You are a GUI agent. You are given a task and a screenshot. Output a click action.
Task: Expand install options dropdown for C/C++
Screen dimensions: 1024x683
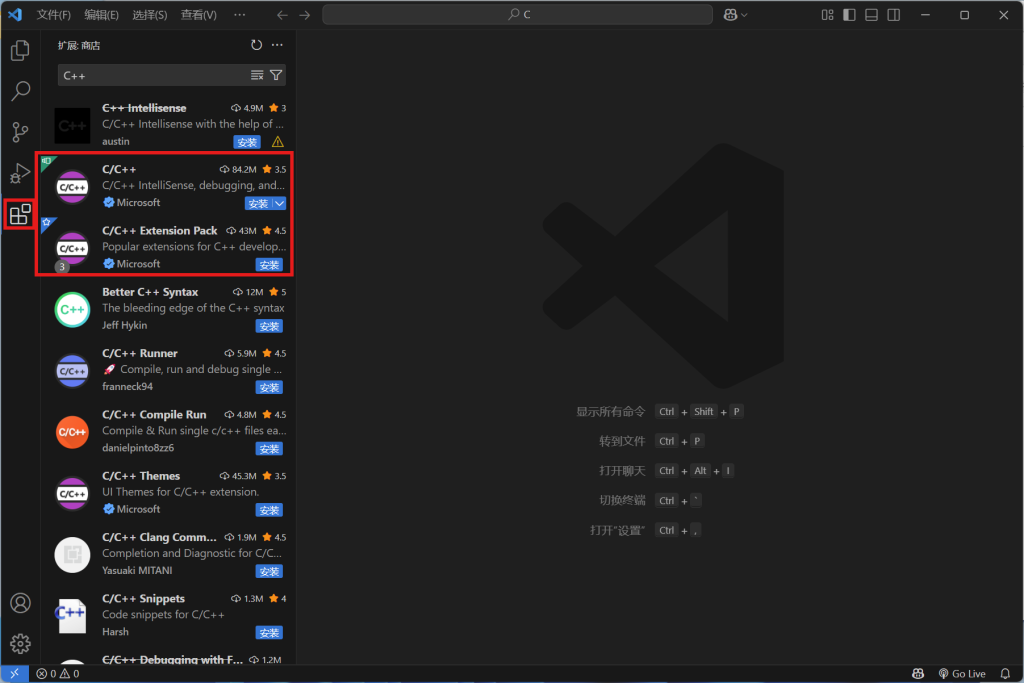pos(280,204)
